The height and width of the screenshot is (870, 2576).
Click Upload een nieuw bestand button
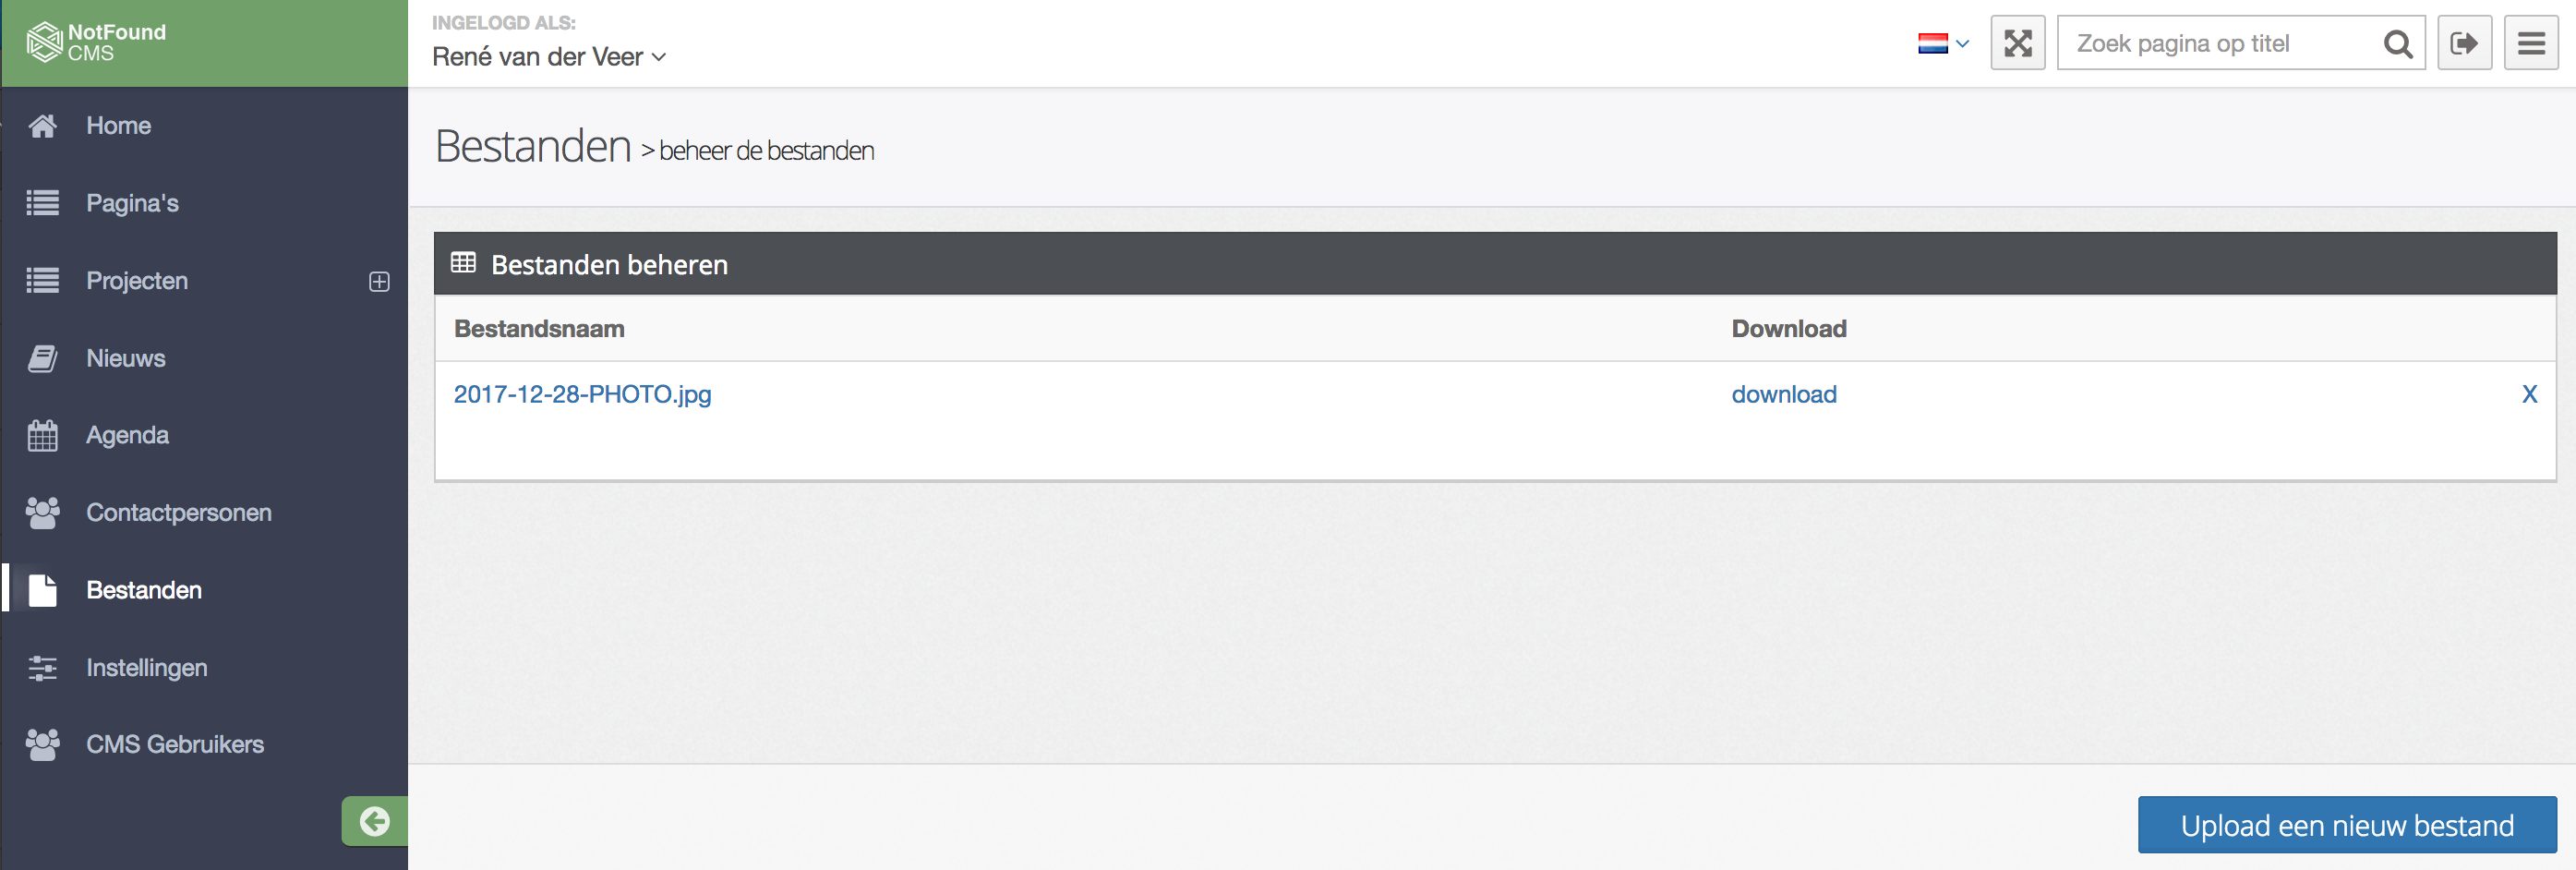2346,825
